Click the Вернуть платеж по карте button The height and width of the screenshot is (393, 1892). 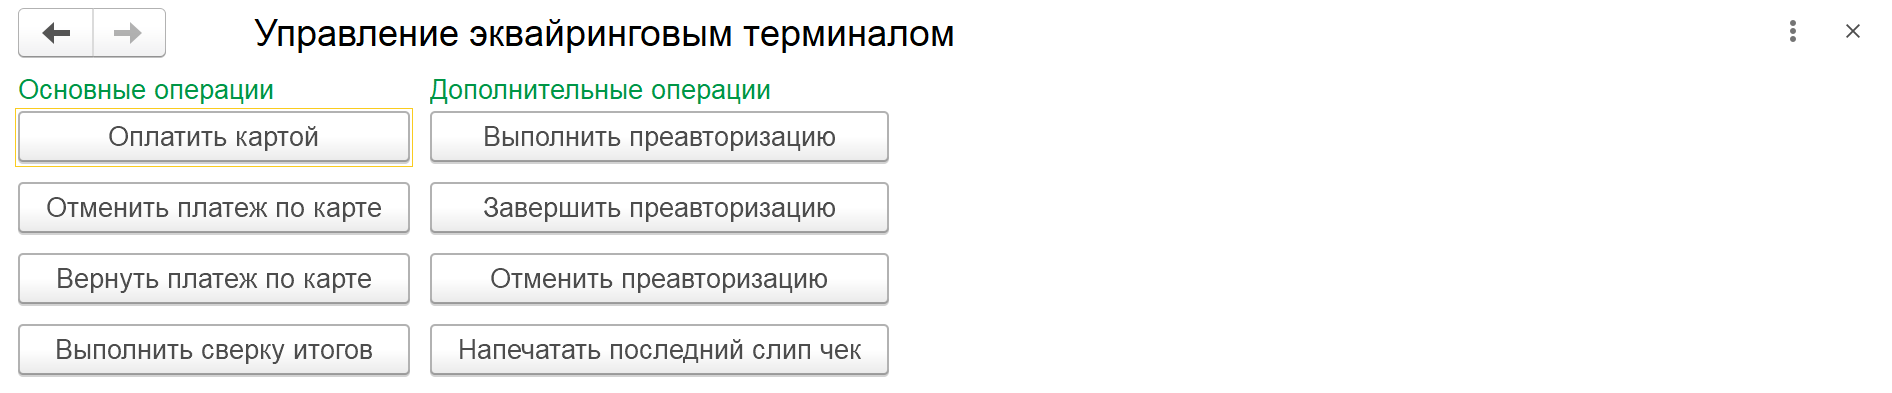[214, 279]
